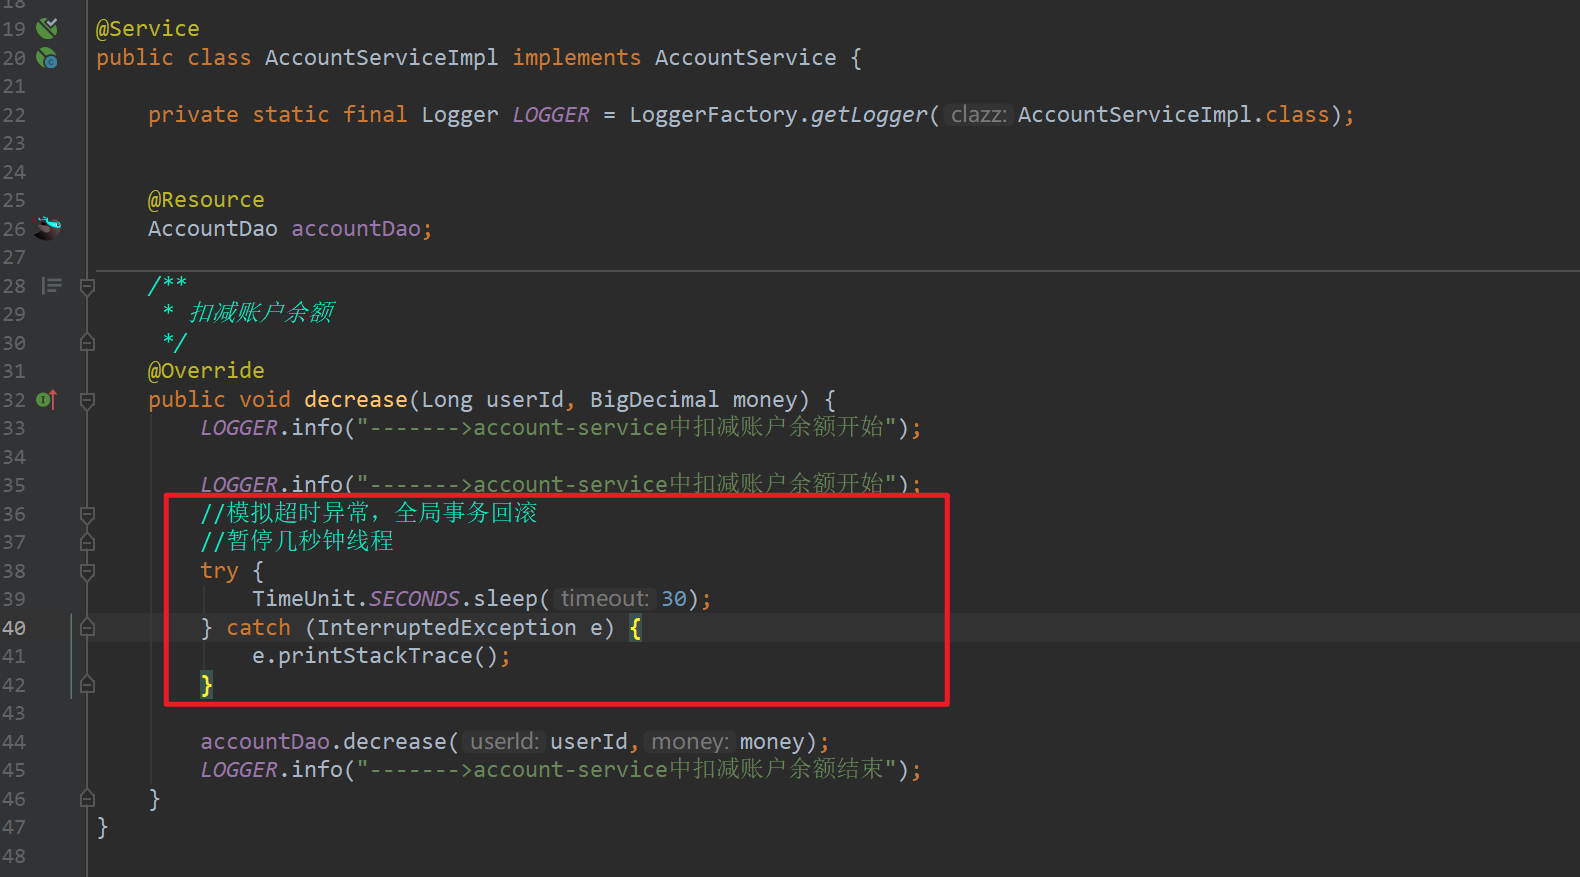Click the AccountService interface name after implements

click(745, 58)
